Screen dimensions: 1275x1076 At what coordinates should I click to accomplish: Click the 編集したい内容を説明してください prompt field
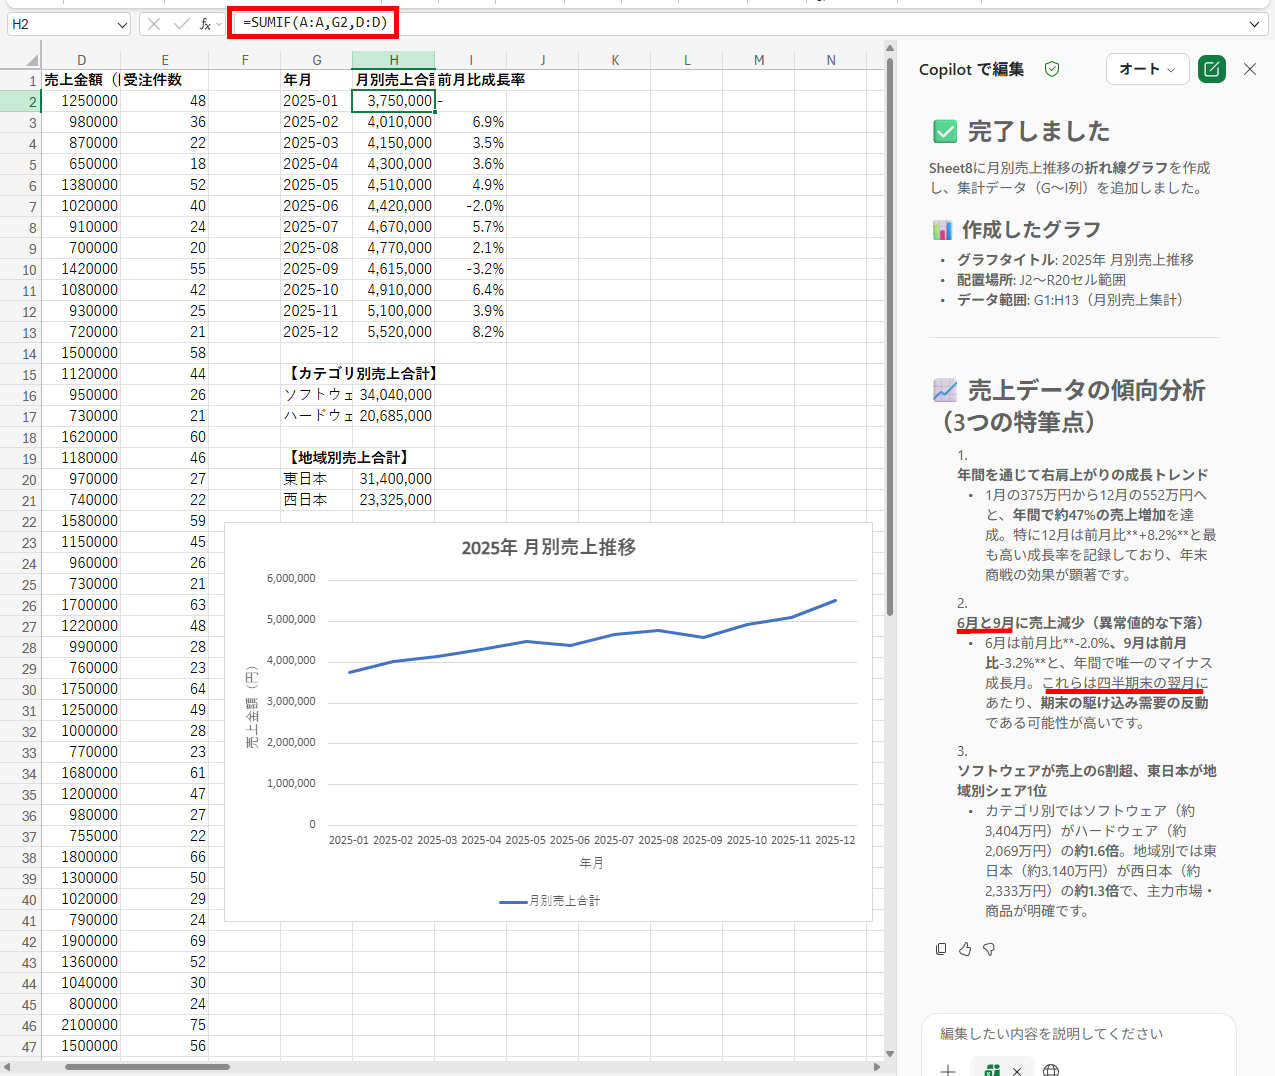click(x=1051, y=1034)
